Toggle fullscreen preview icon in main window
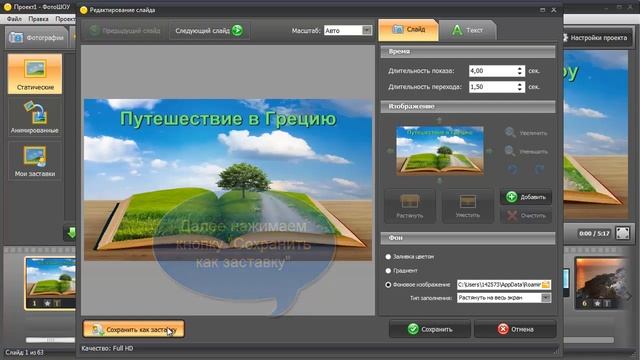This screenshot has width=640, height=360. point(622,233)
